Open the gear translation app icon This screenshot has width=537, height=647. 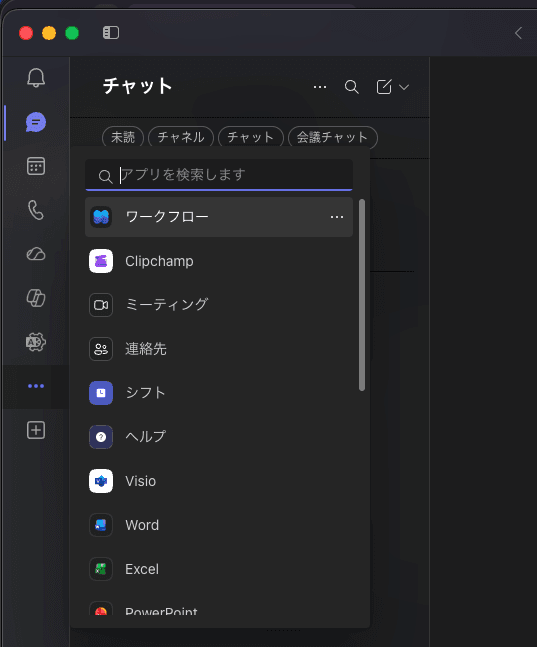(x=36, y=342)
